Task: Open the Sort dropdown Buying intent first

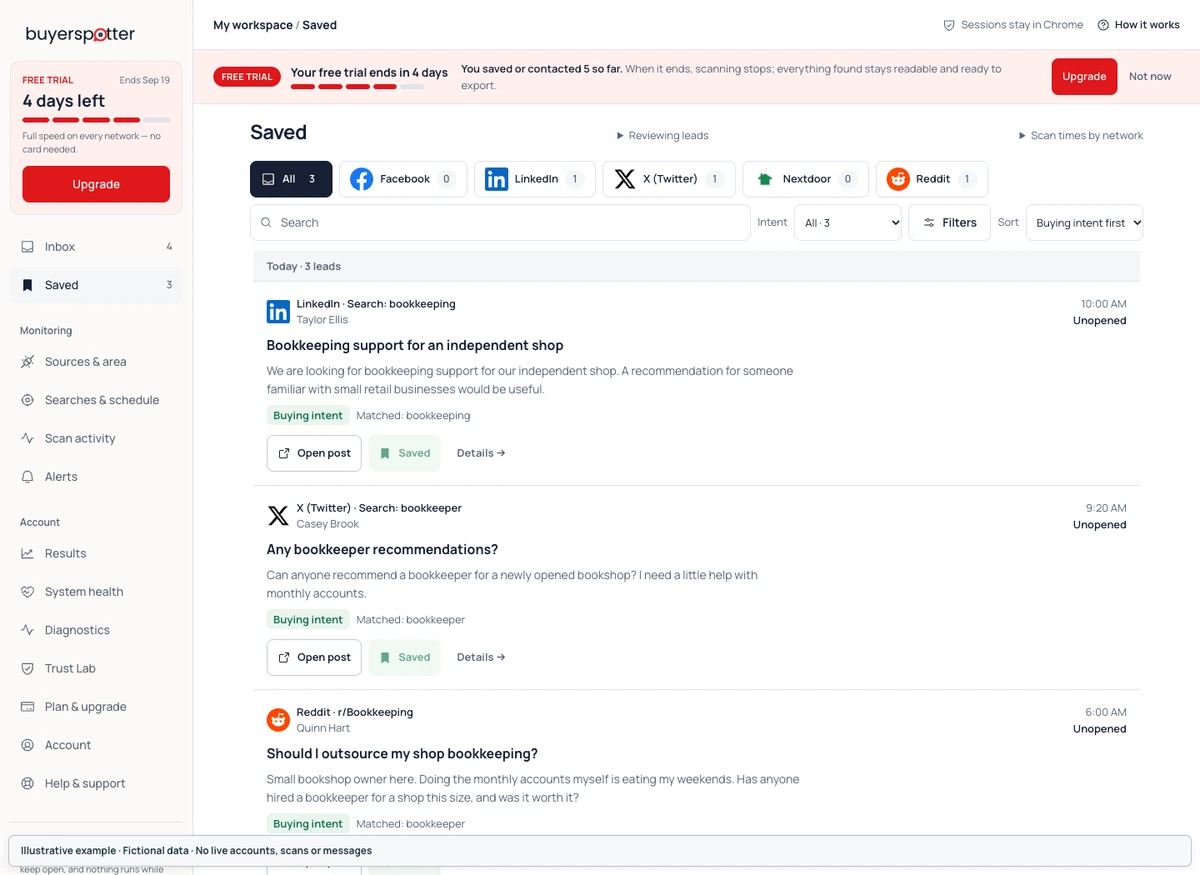Action: pyautogui.click(x=1084, y=223)
